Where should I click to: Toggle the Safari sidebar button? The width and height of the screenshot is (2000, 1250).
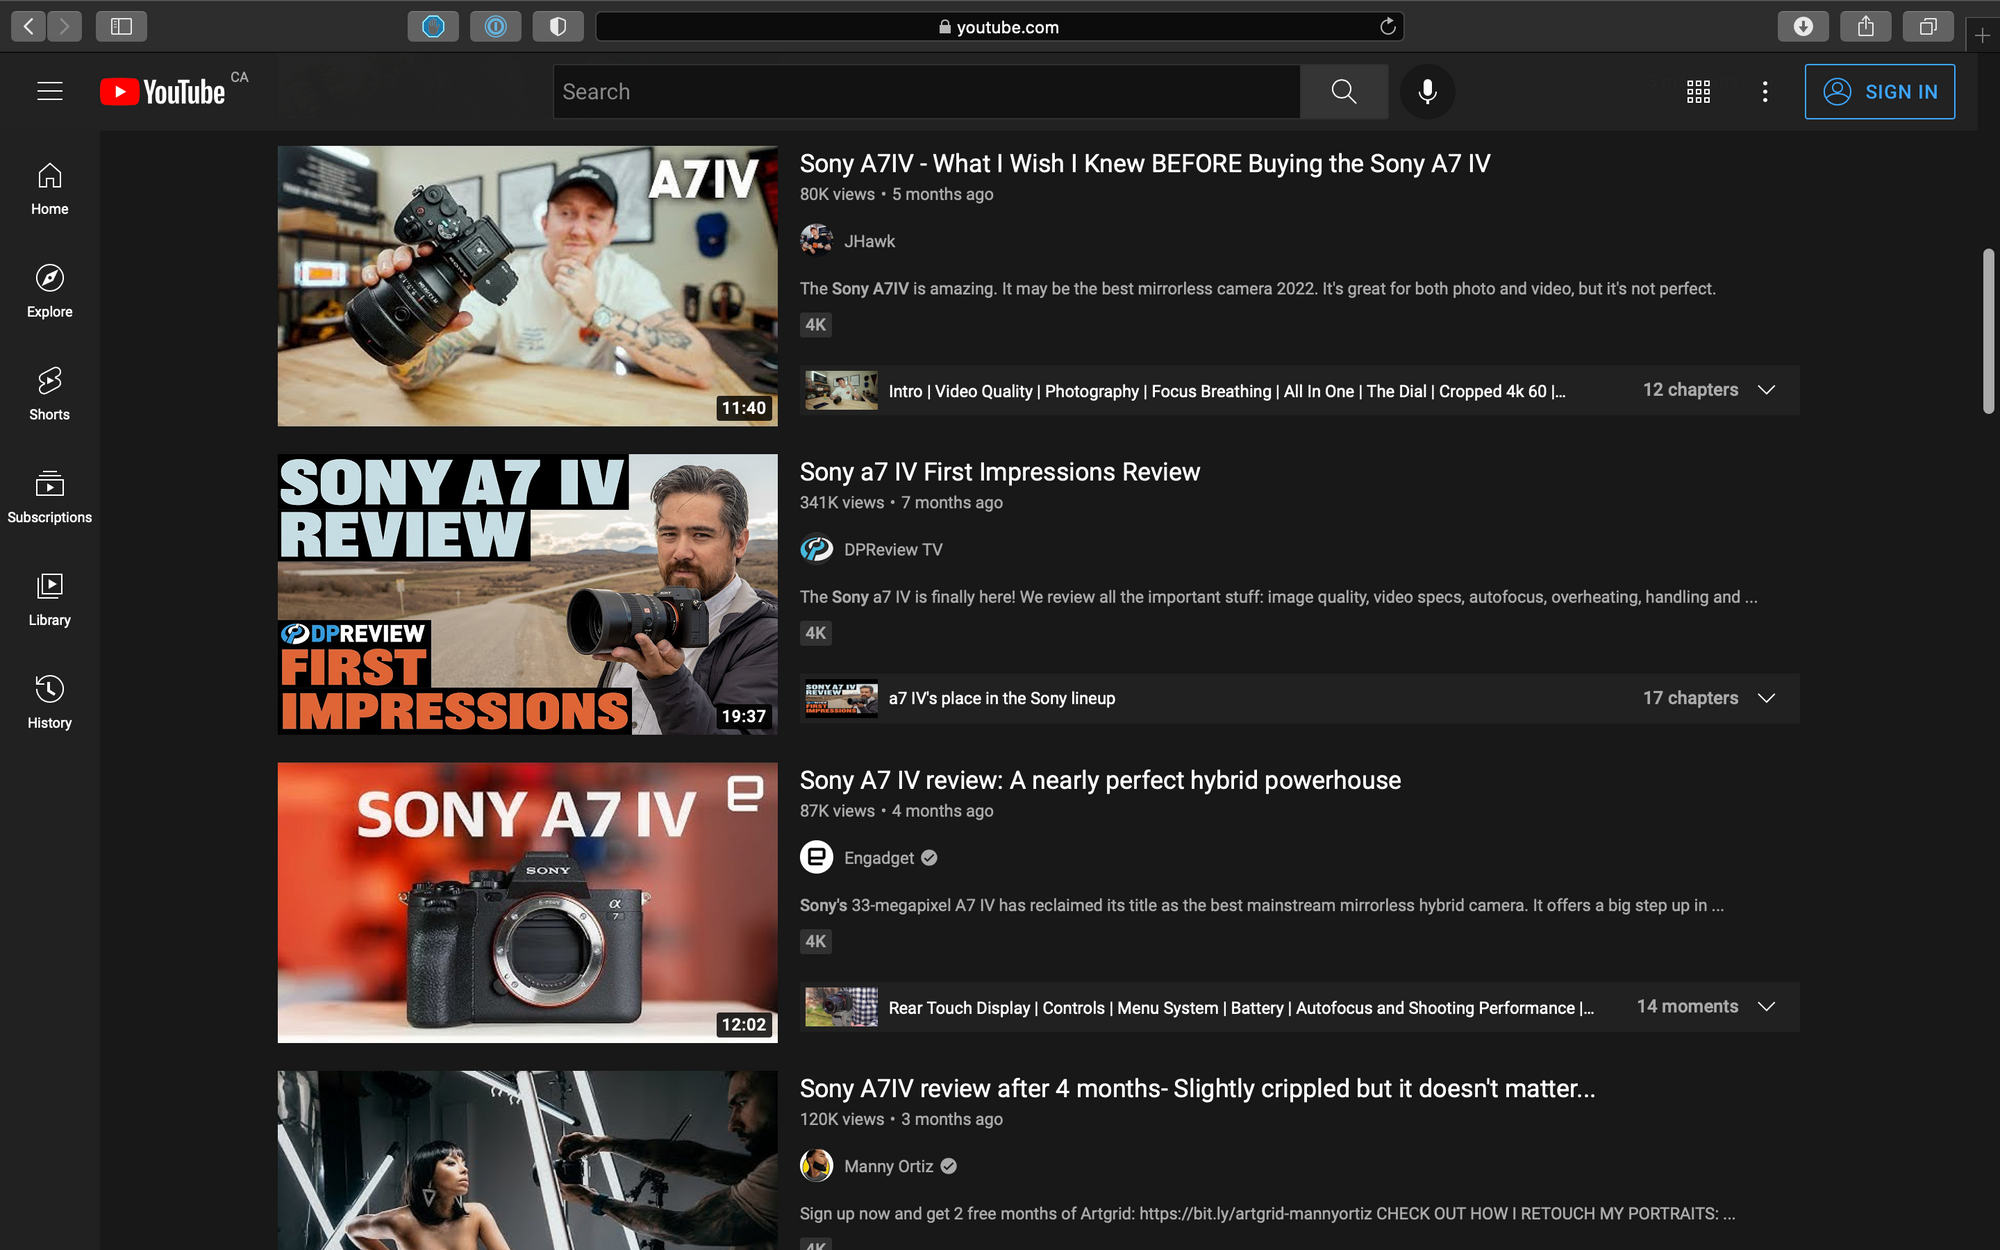(x=121, y=26)
